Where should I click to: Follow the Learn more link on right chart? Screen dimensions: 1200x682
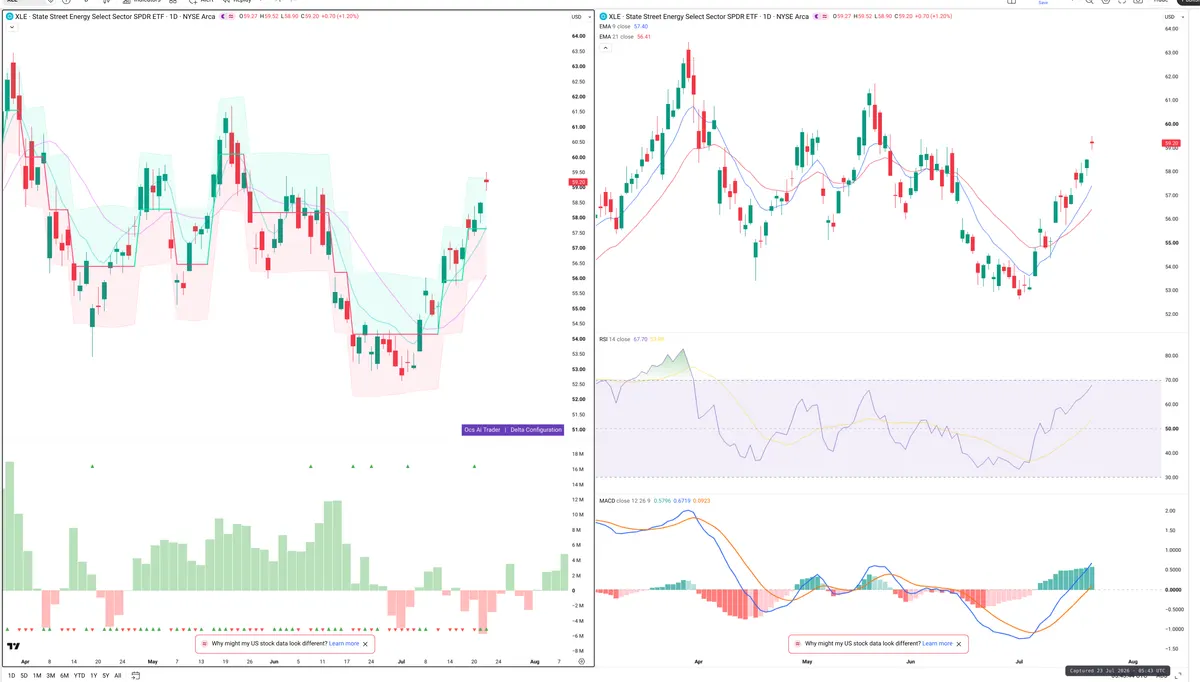coord(937,644)
